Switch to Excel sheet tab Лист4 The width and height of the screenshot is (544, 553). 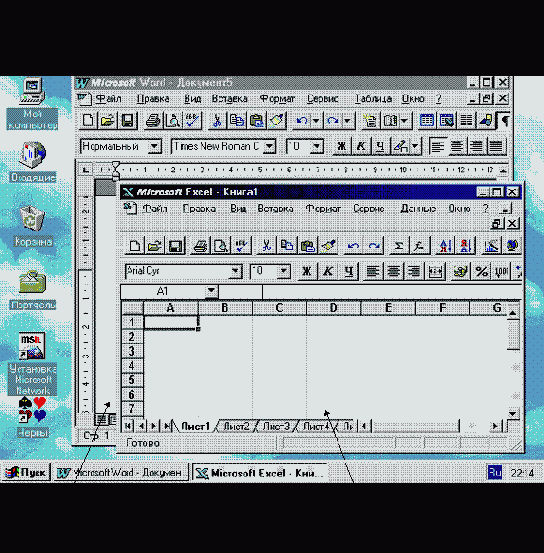tap(316, 426)
